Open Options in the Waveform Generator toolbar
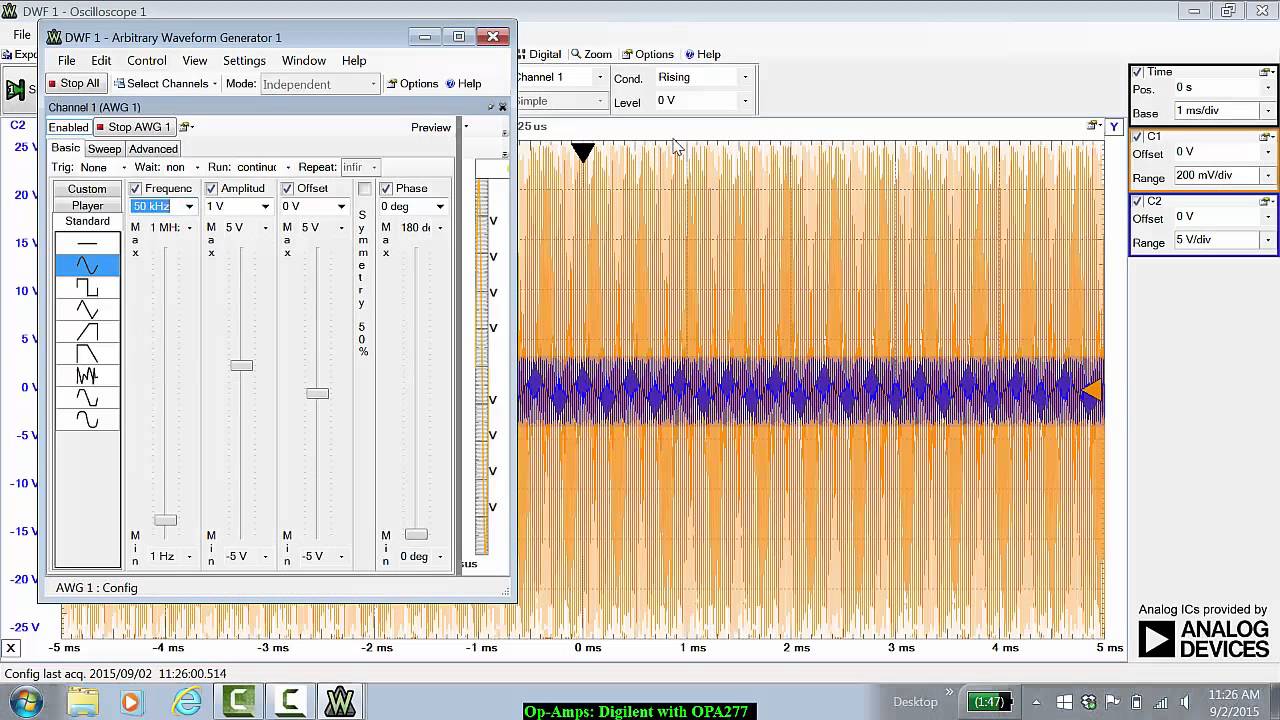This screenshot has width=1280, height=720. coord(412,84)
